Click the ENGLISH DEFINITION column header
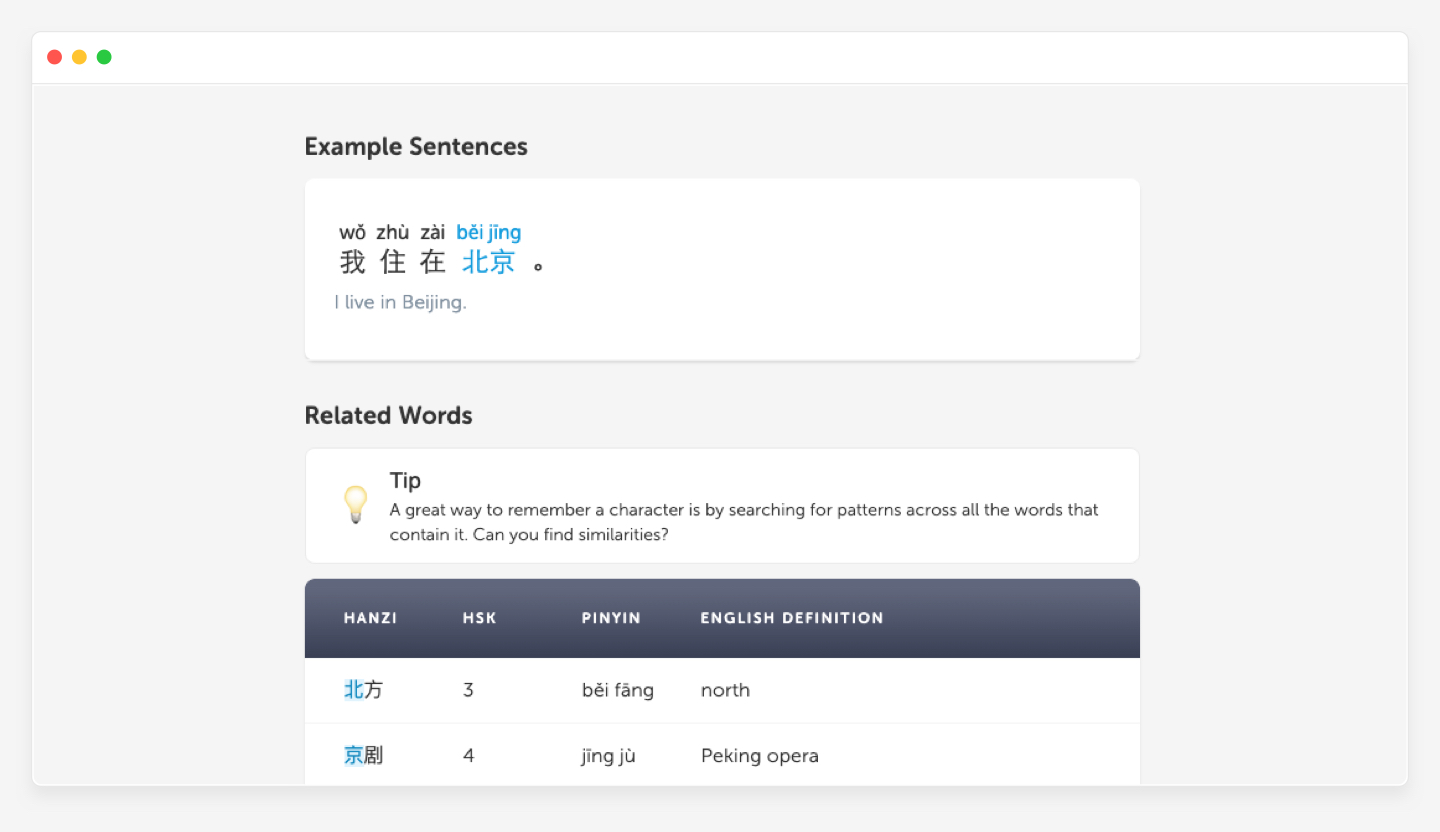 tap(792, 618)
